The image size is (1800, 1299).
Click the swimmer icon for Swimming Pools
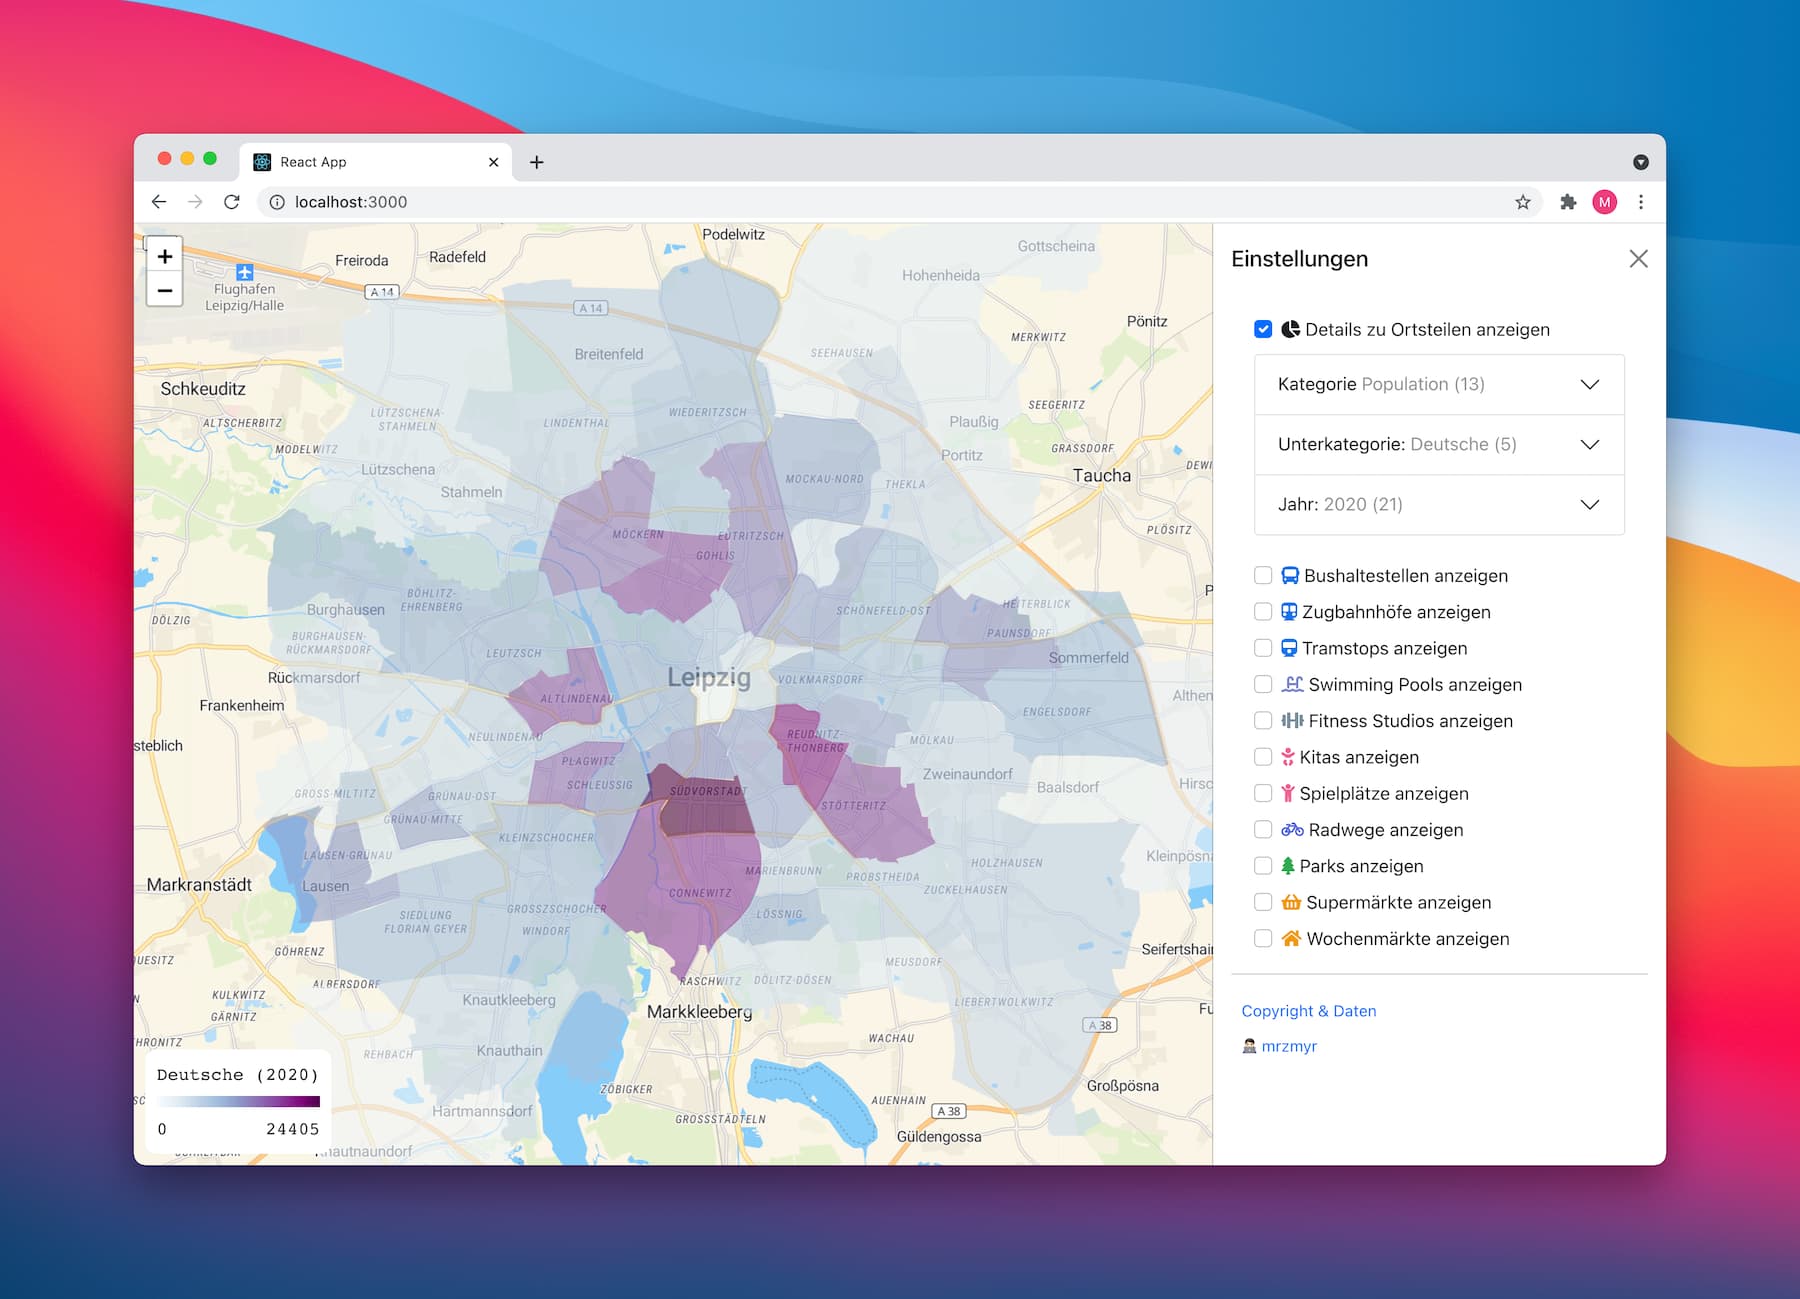(x=1293, y=684)
